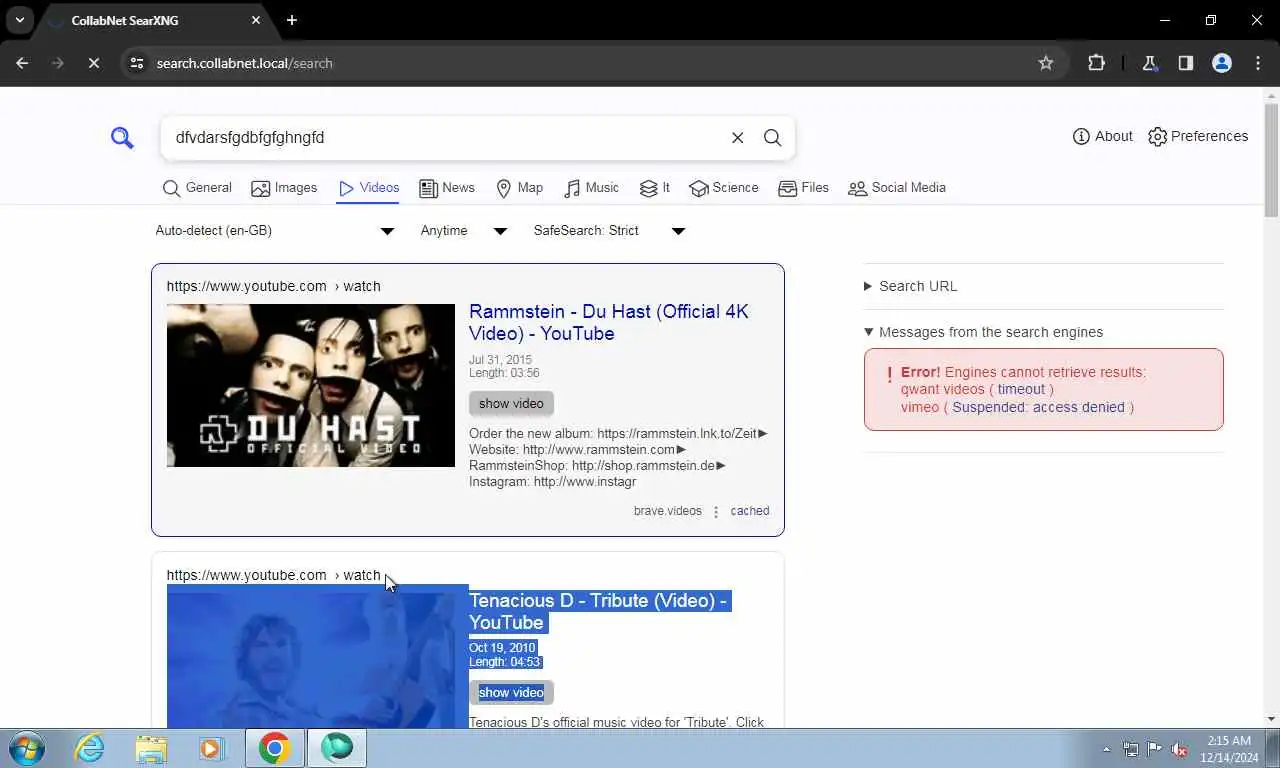Launch Internet Explorer from taskbar

(x=90, y=748)
